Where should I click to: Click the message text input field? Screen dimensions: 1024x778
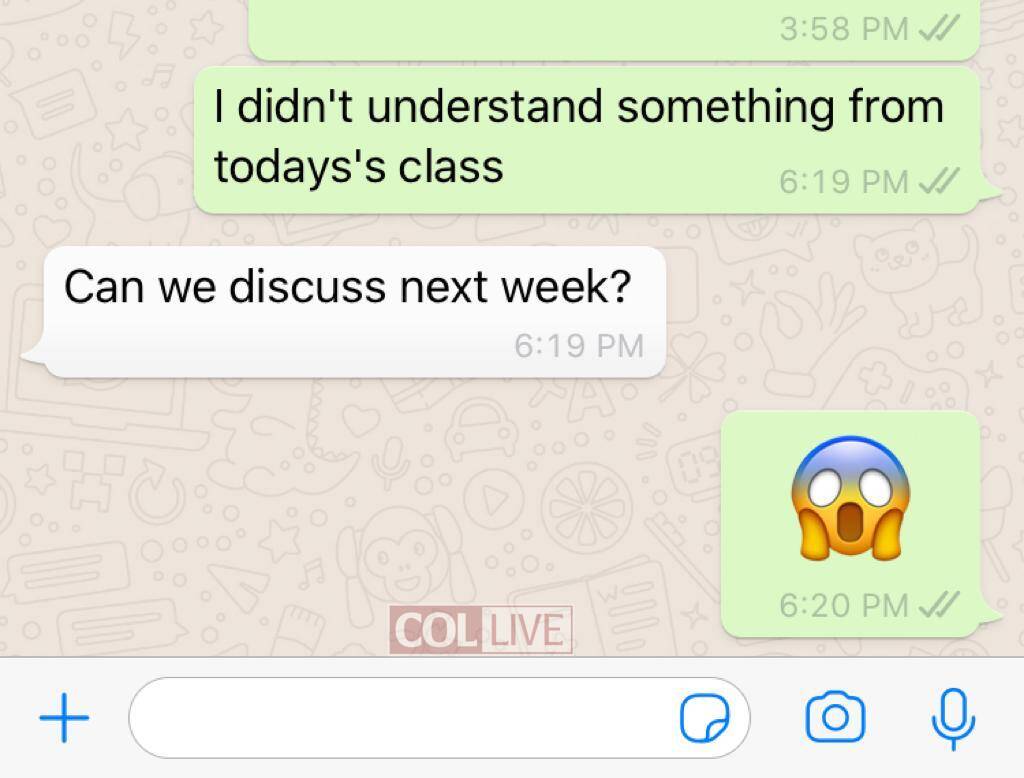(439, 718)
